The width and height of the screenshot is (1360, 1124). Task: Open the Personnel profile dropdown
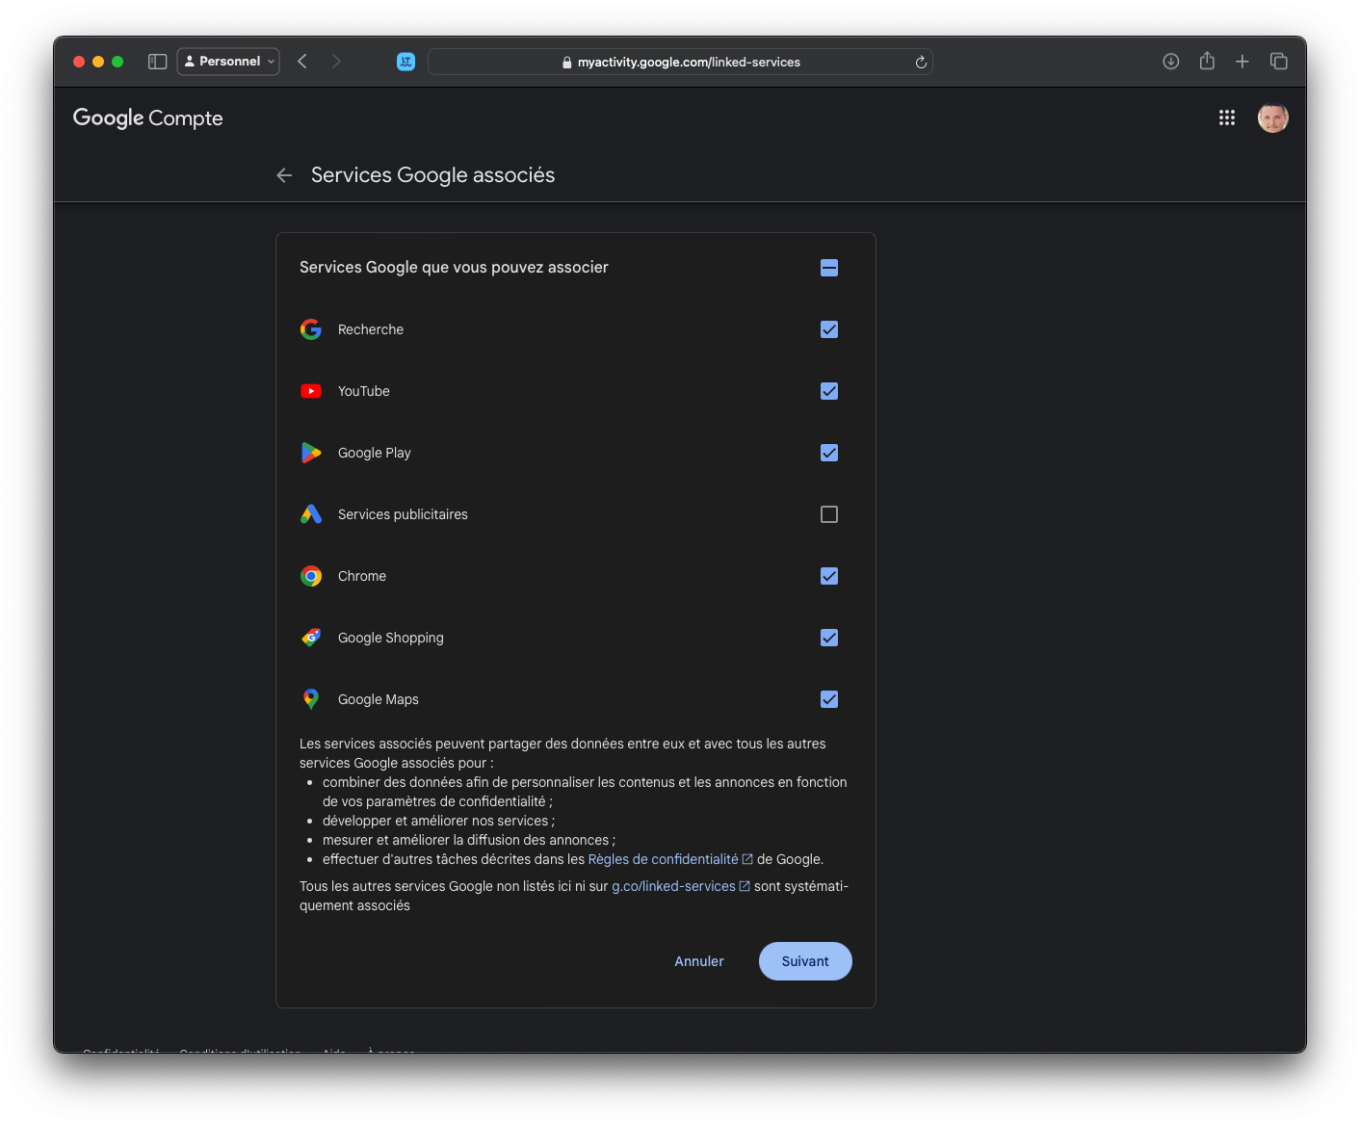(228, 61)
